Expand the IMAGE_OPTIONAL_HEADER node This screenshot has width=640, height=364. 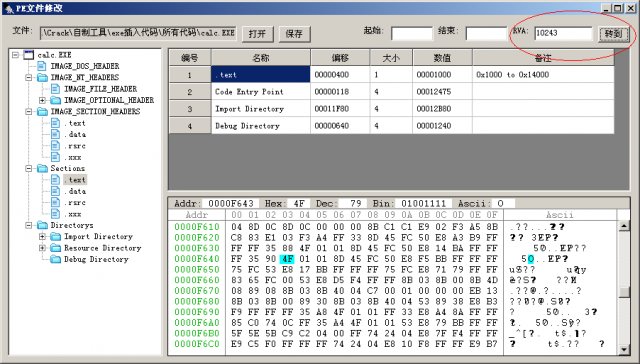coord(42,100)
